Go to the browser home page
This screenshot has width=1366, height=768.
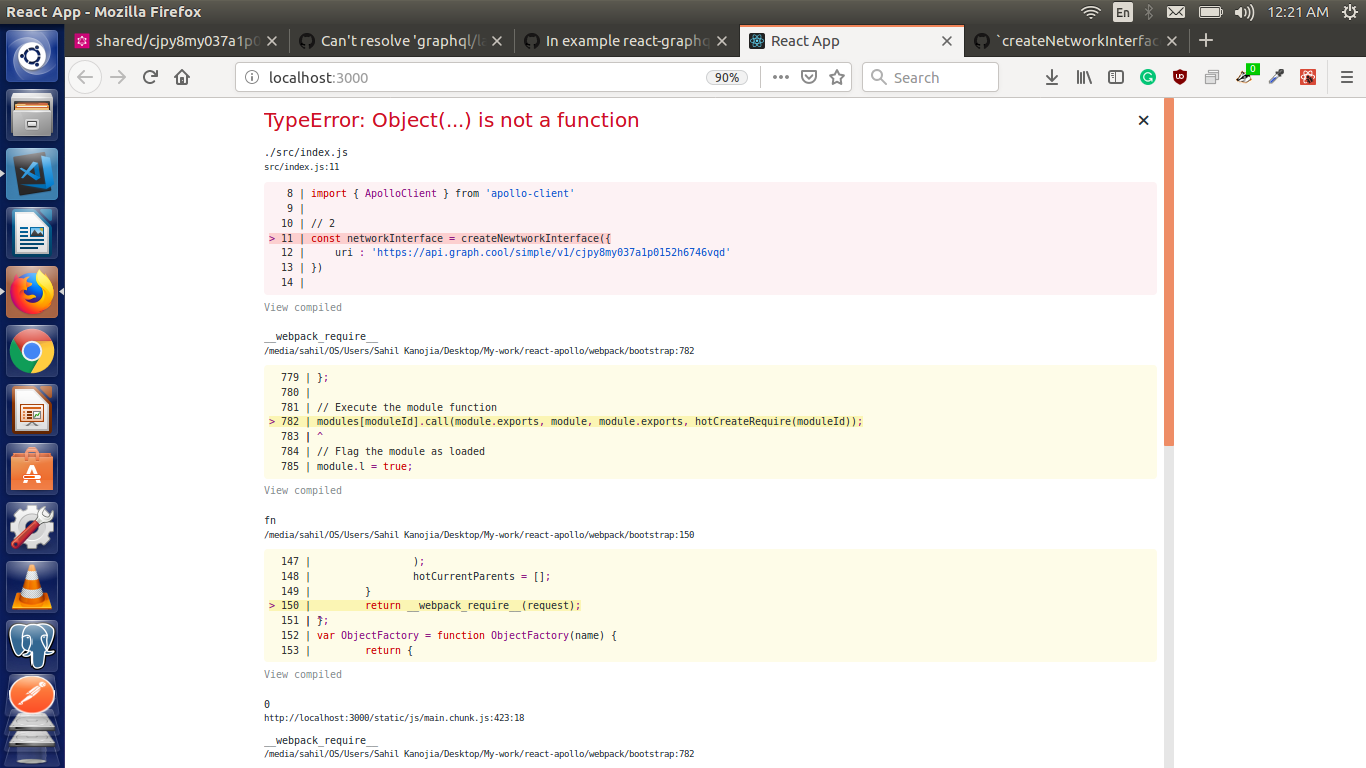(x=182, y=77)
